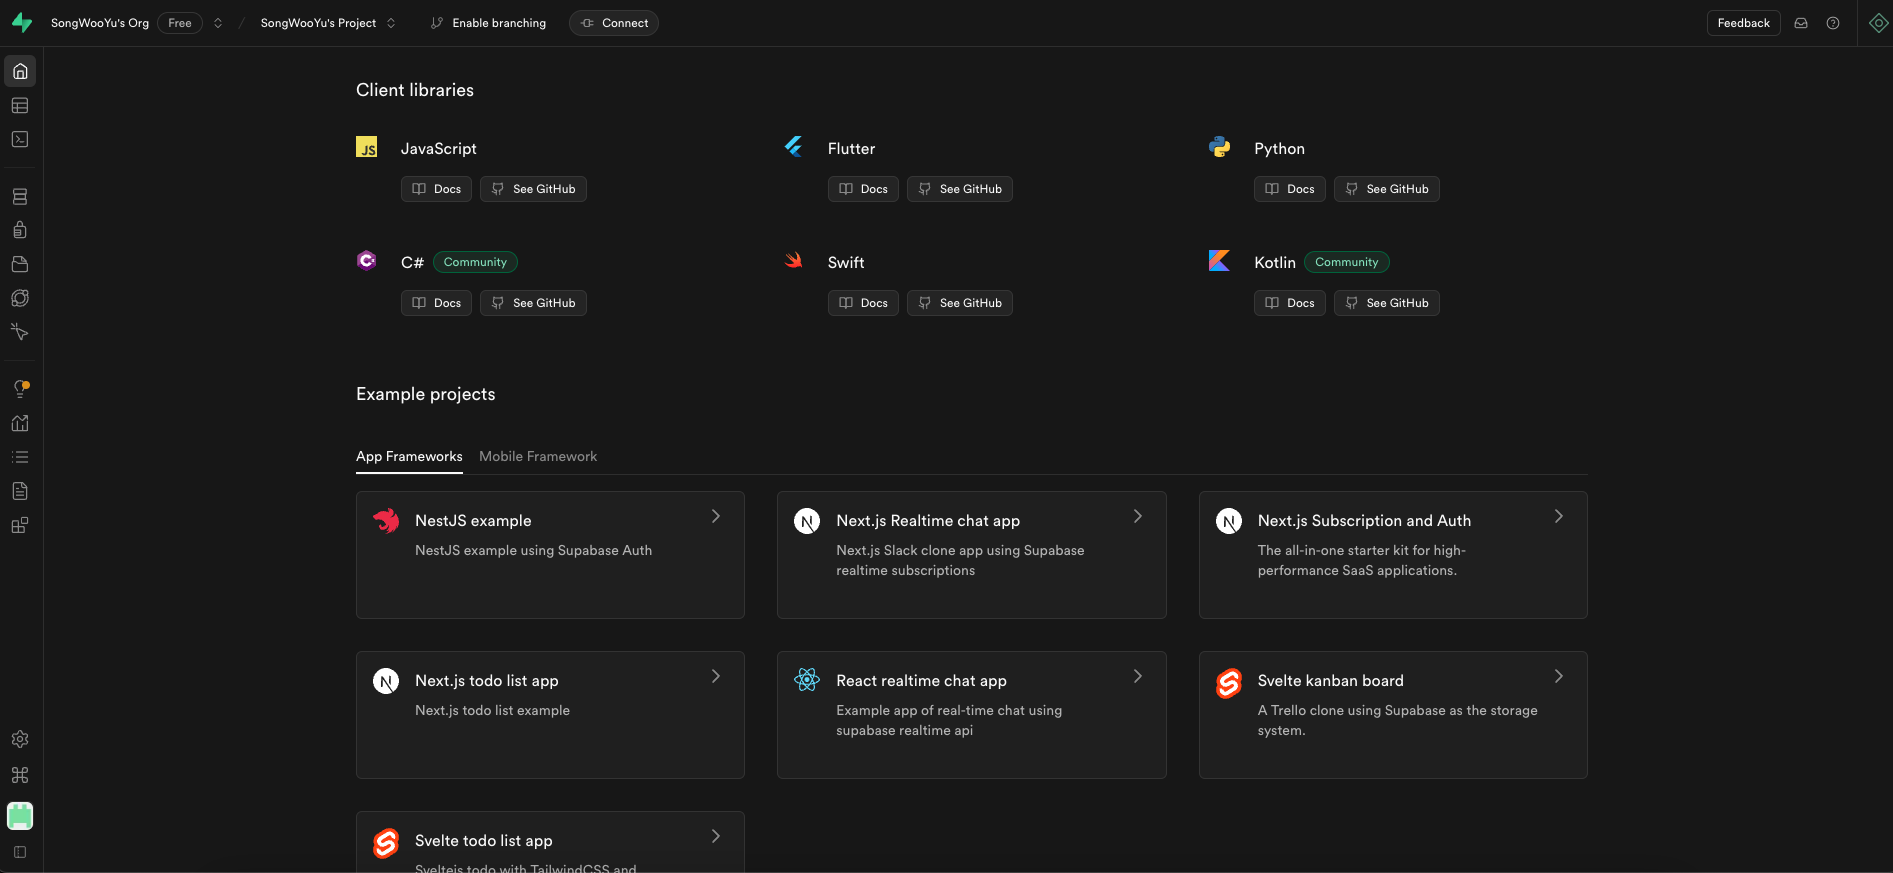Viewport: 1893px width, 873px height.
Task: Open Swift Docs
Action: click(x=863, y=303)
